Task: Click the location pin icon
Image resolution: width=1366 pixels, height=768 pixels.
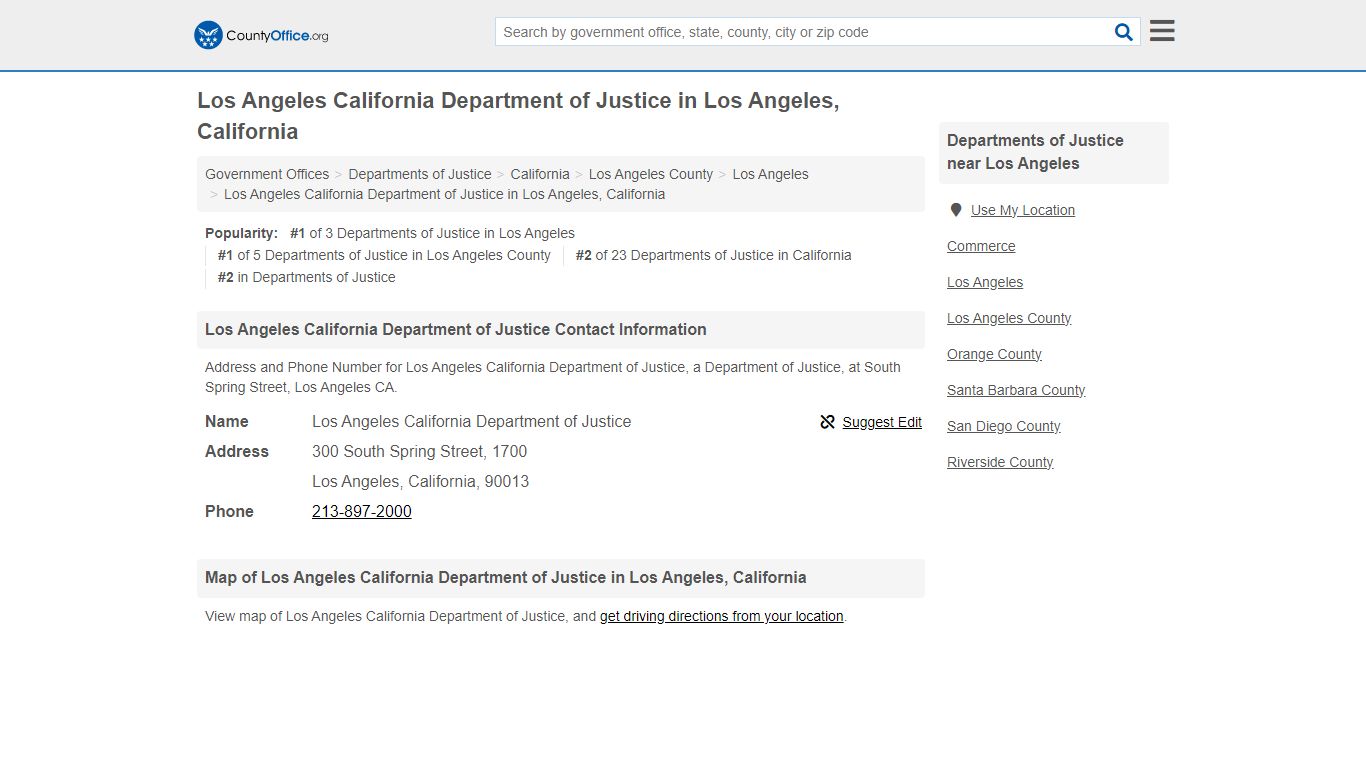Action: click(x=956, y=210)
